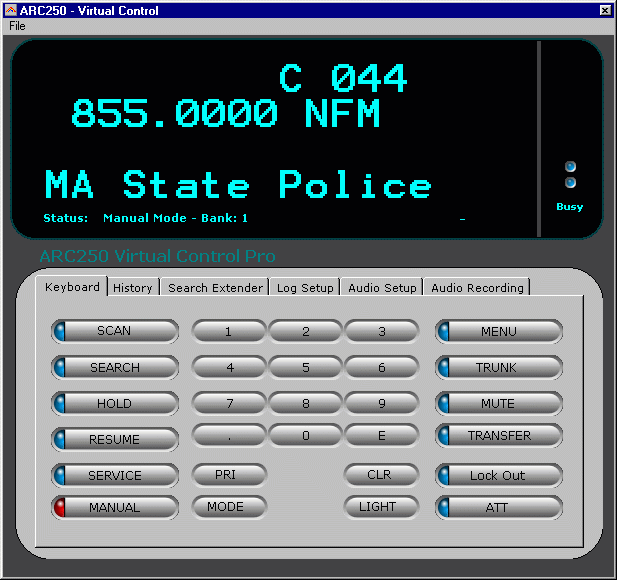This screenshot has width=617, height=580.
Task: Toggle MANUAL mode button
Action: tap(115, 507)
